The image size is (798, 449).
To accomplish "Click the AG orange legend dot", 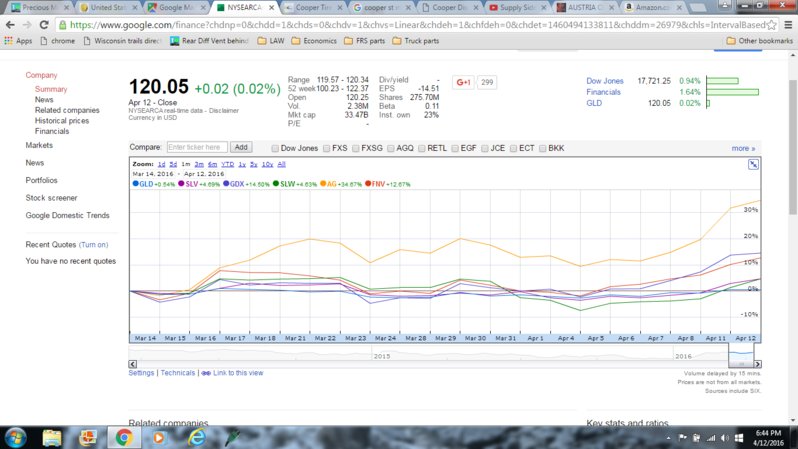I will 323,184.
